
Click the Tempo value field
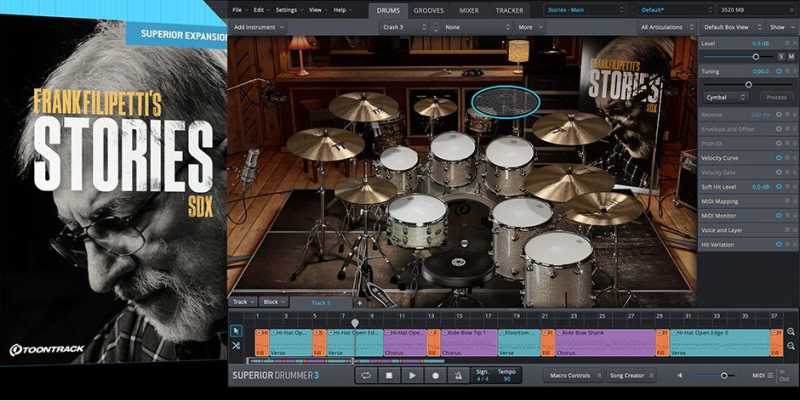point(507,375)
